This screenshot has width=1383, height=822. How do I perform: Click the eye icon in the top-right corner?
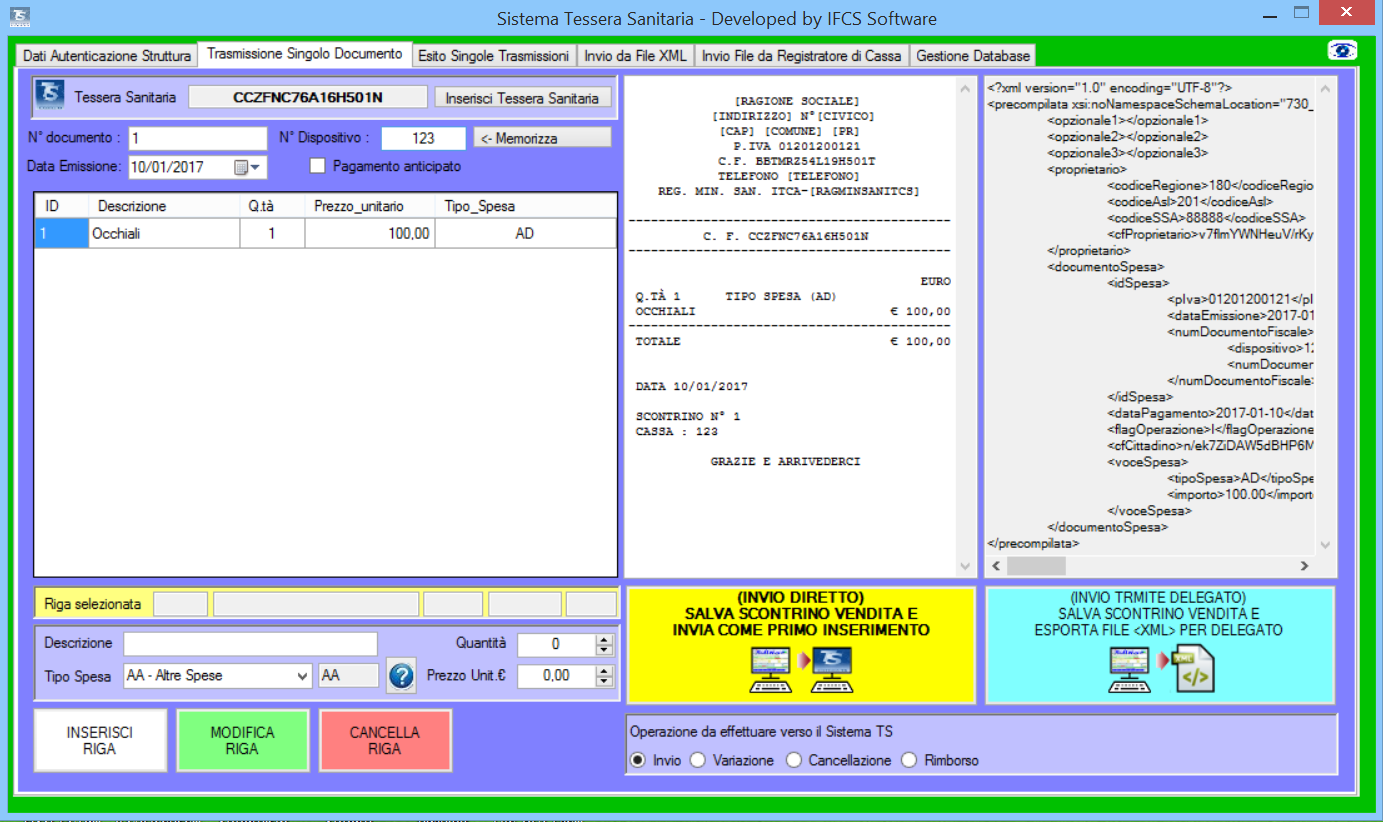[1341, 51]
